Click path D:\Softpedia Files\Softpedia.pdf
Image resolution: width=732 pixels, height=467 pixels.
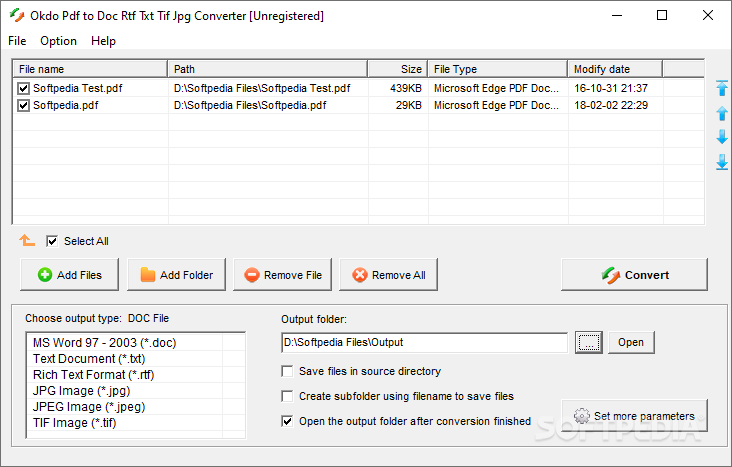point(250,106)
